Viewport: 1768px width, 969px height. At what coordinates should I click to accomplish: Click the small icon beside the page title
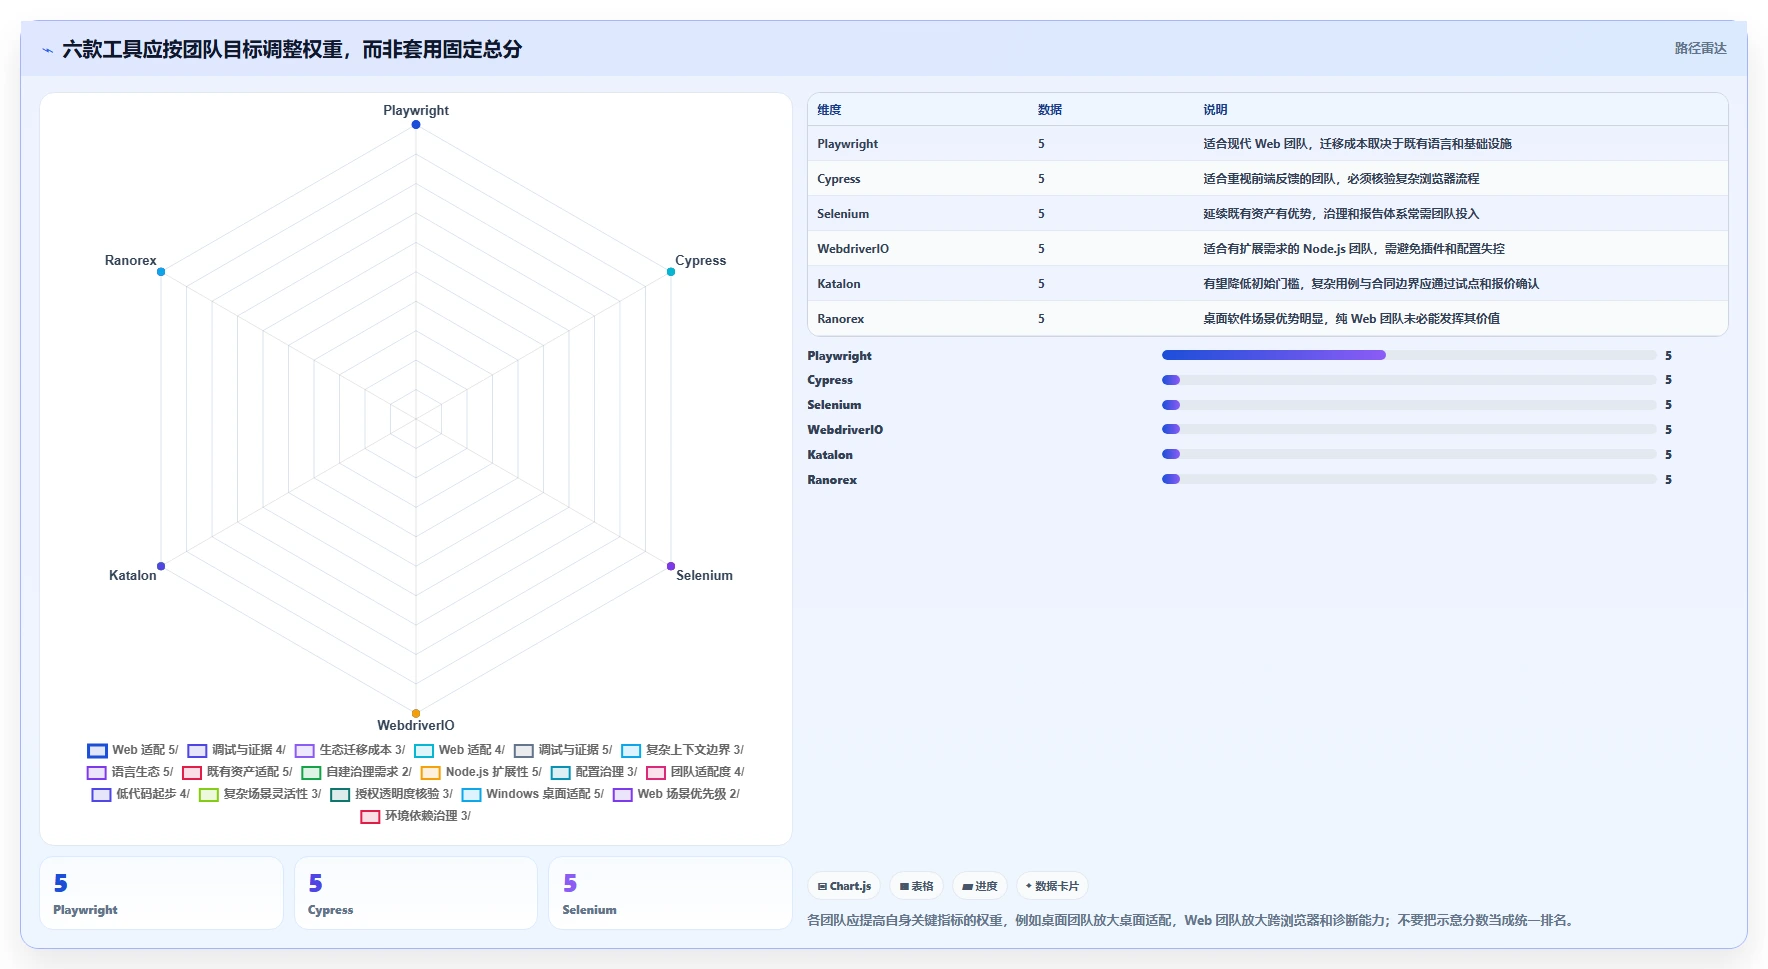[x=47, y=50]
